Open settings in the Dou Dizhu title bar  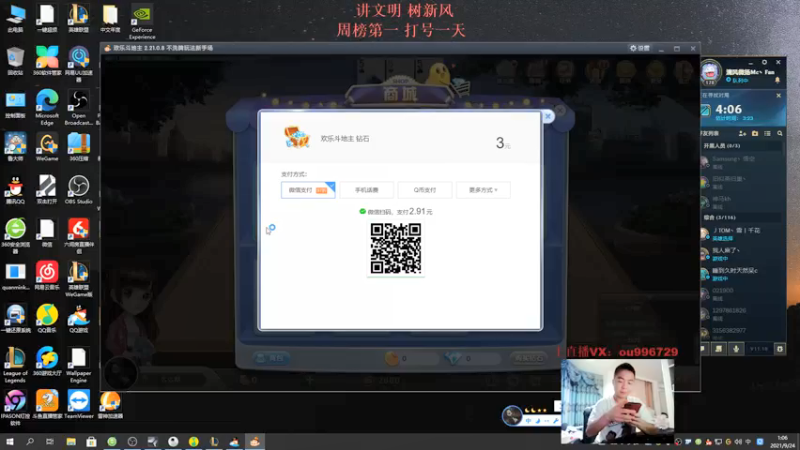pos(640,48)
